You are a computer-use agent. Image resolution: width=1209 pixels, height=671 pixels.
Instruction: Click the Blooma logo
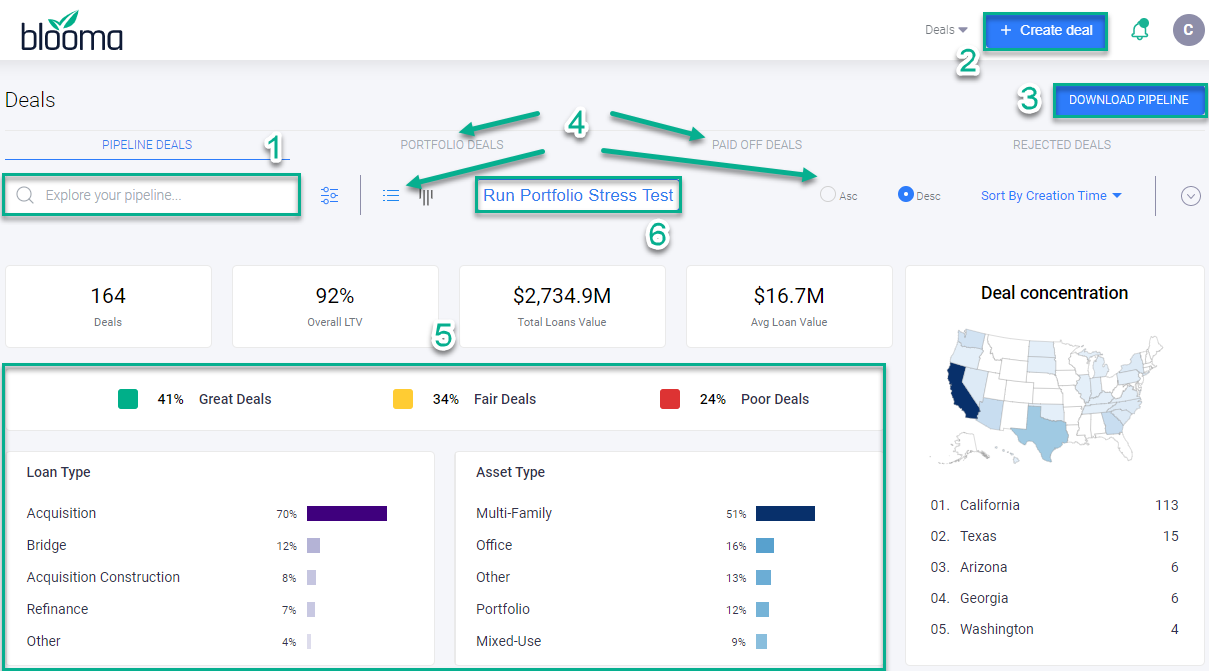click(71, 31)
